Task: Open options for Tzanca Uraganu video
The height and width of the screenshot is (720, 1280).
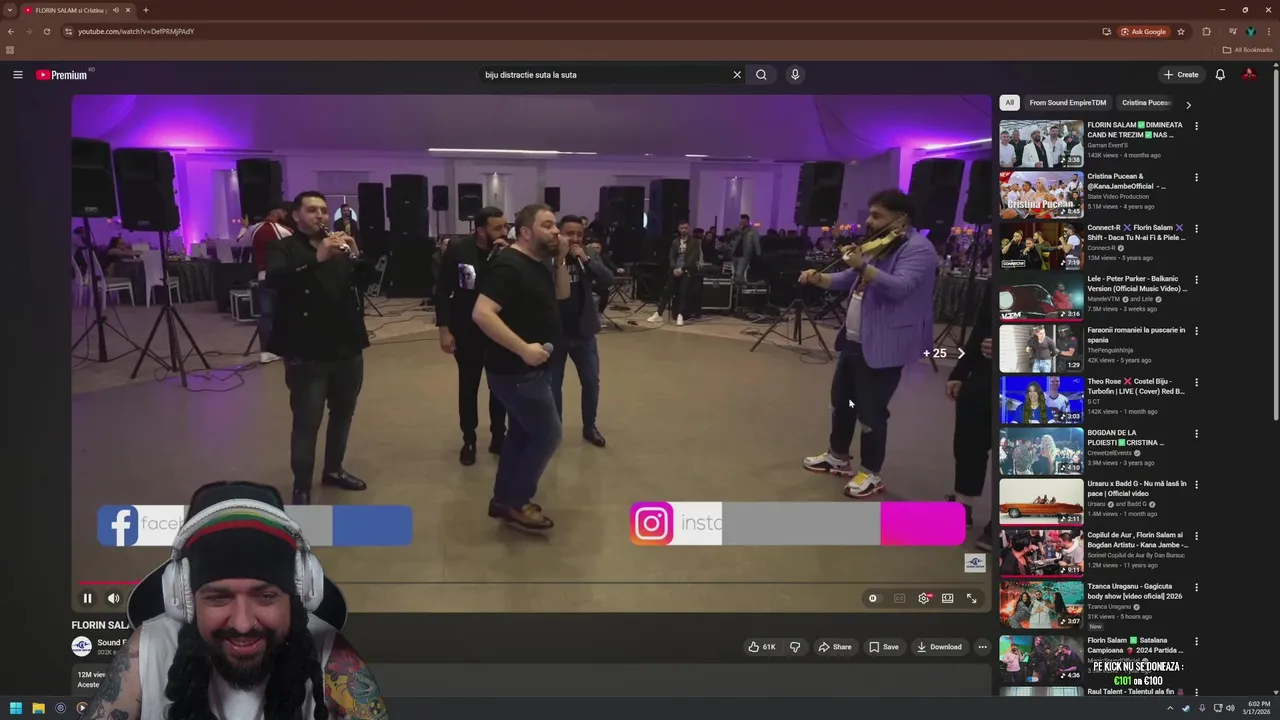Action: (x=1196, y=587)
